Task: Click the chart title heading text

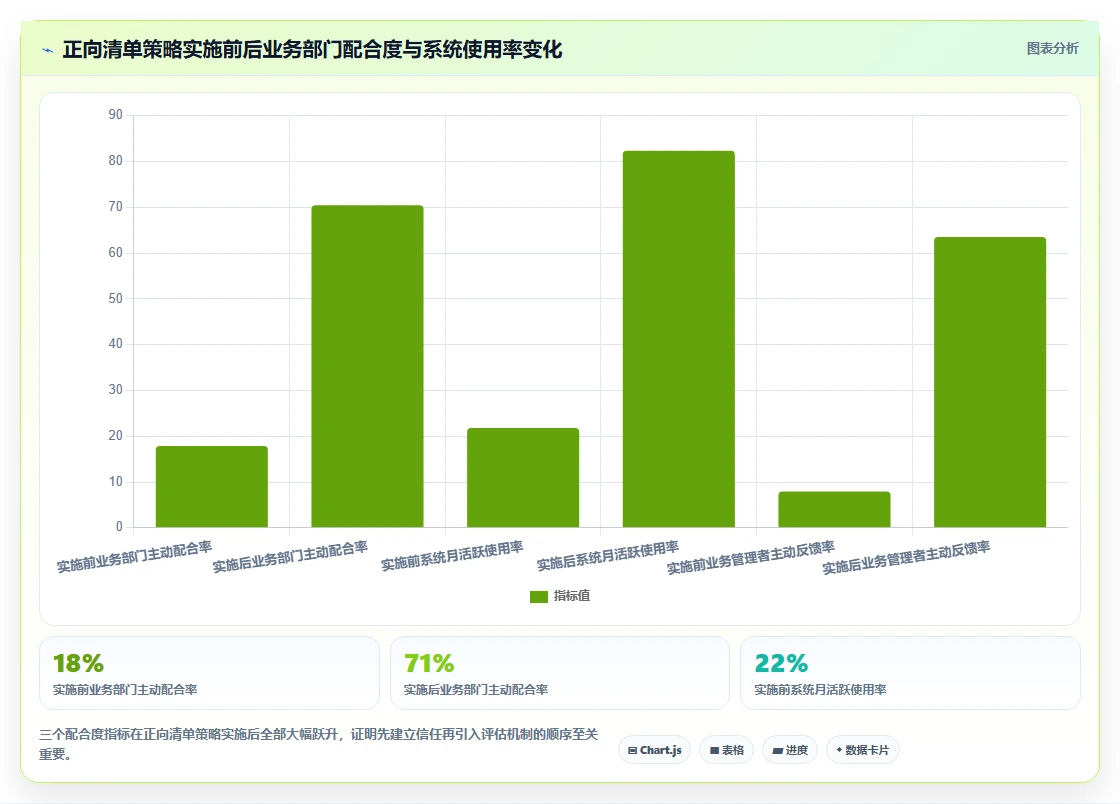Action: pos(312,50)
